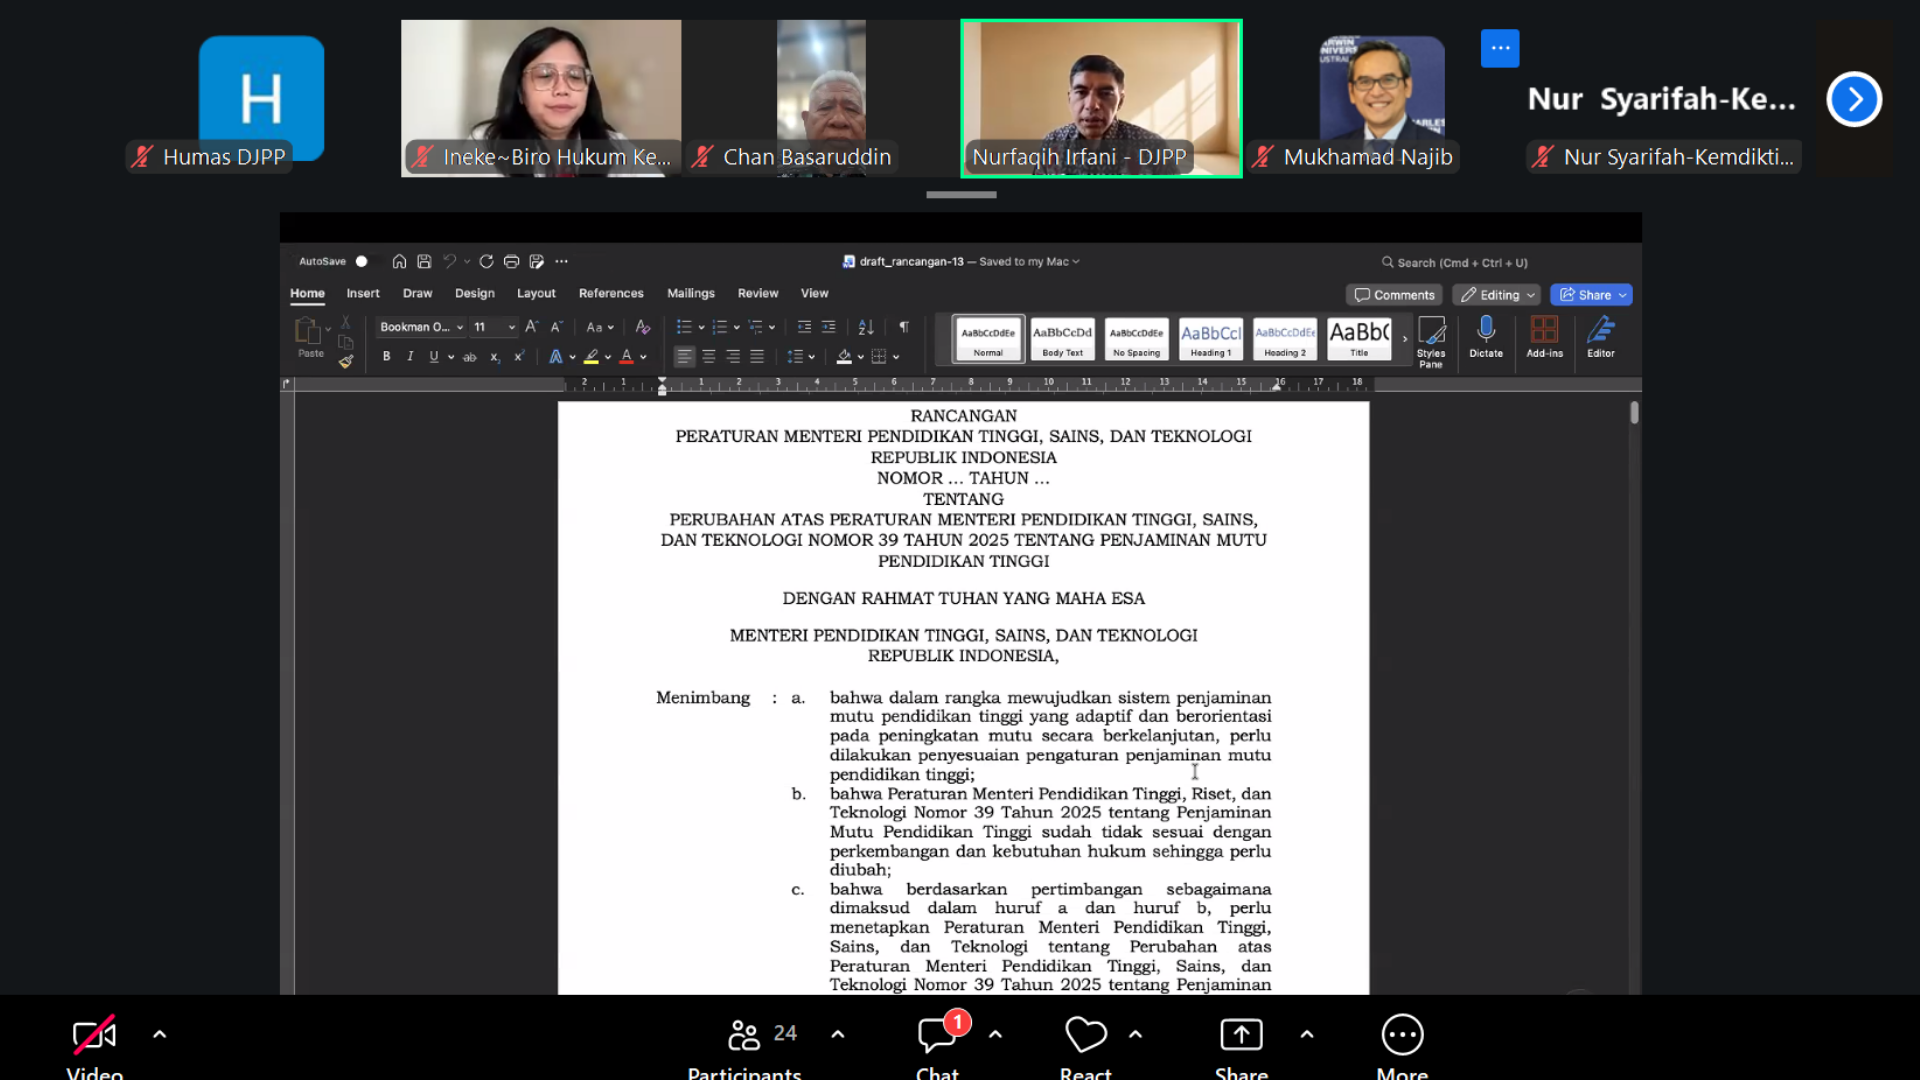Viewport: 1920px width, 1080px height.
Task: Toggle Italic formatting
Action: (x=410, y=357)
